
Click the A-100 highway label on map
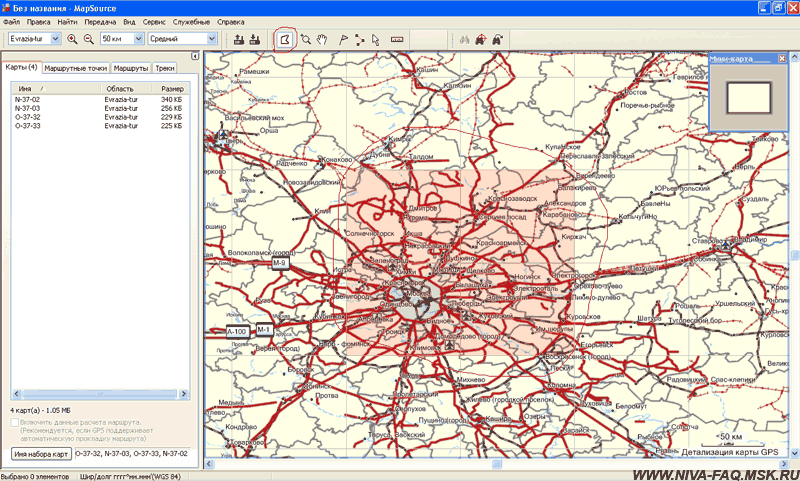point(237,332)
